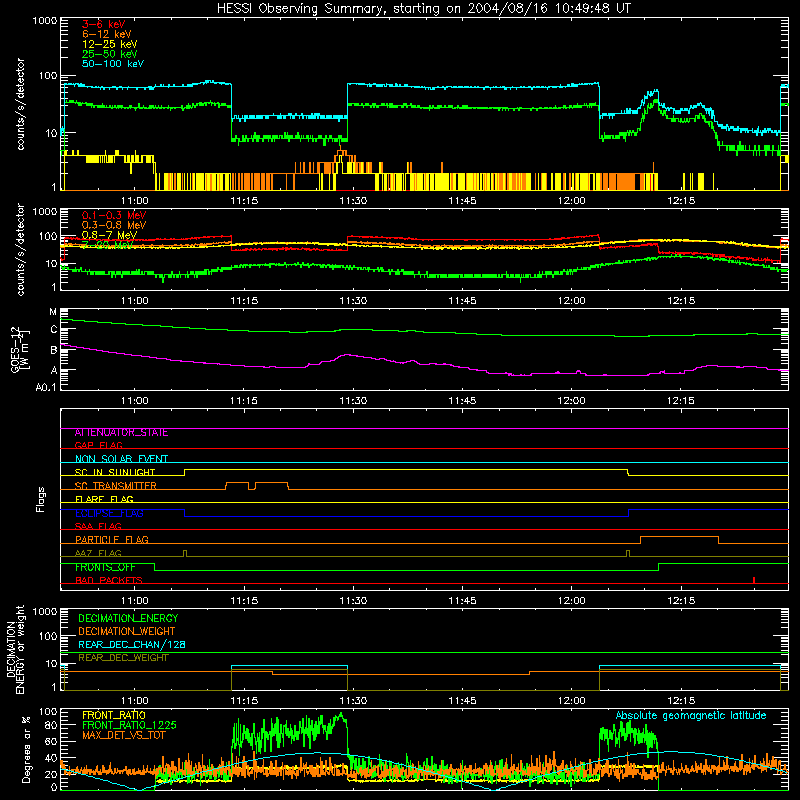This screenshot has width=800, height=800.
Task: Click the '0.8-7 MeV' legend label
Action: click(x=109, y=235)
